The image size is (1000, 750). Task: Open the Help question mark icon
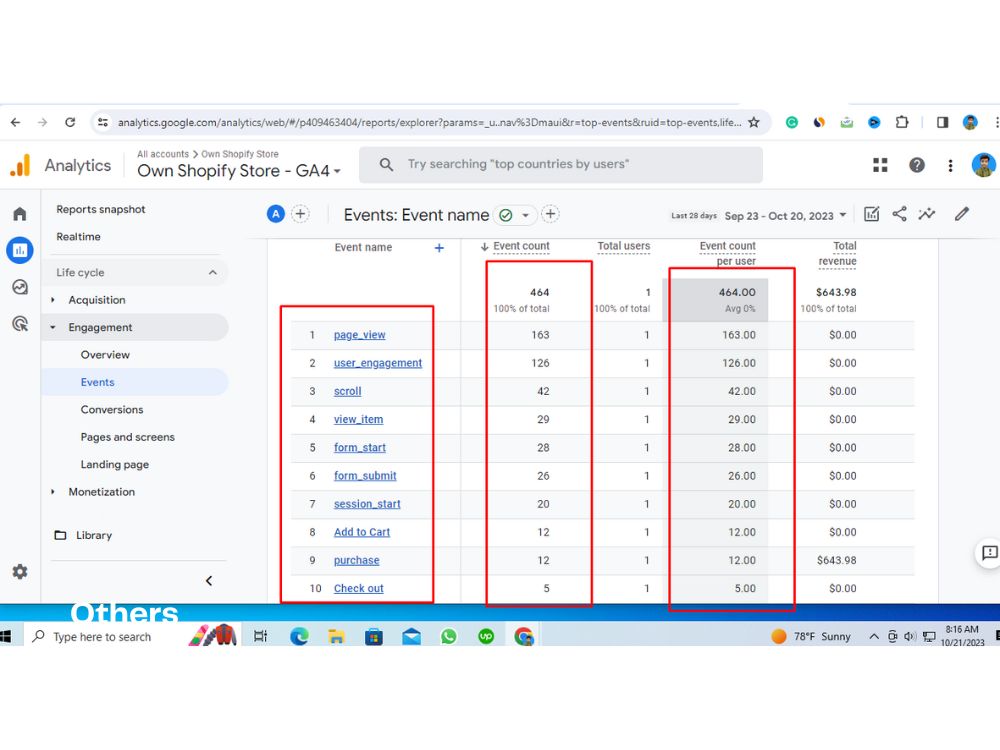tap(916, 165)
